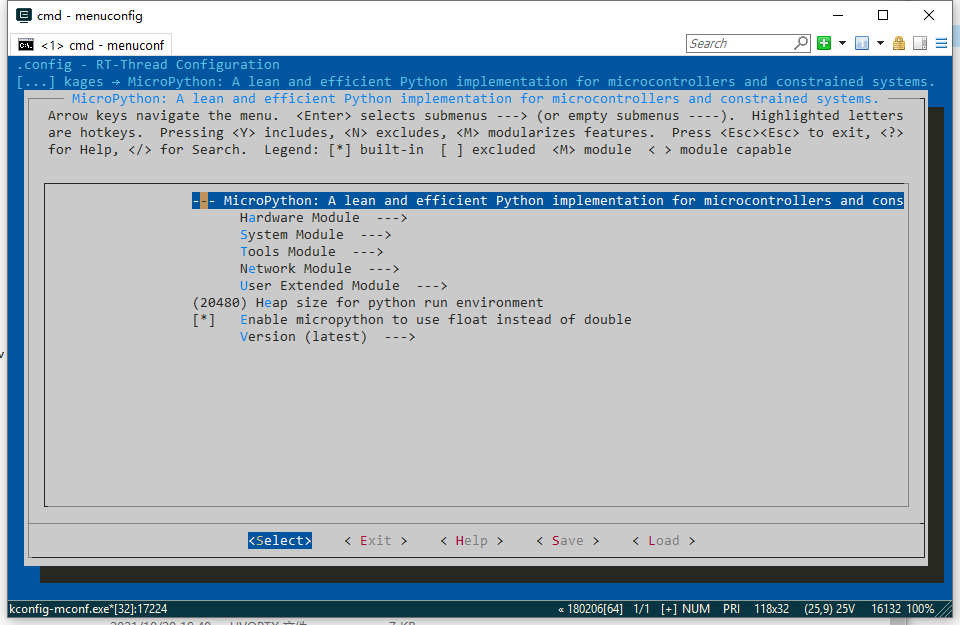Click the PRI status bar entry
This screenshot has width=960, height=625.
[x=732, y=609]
